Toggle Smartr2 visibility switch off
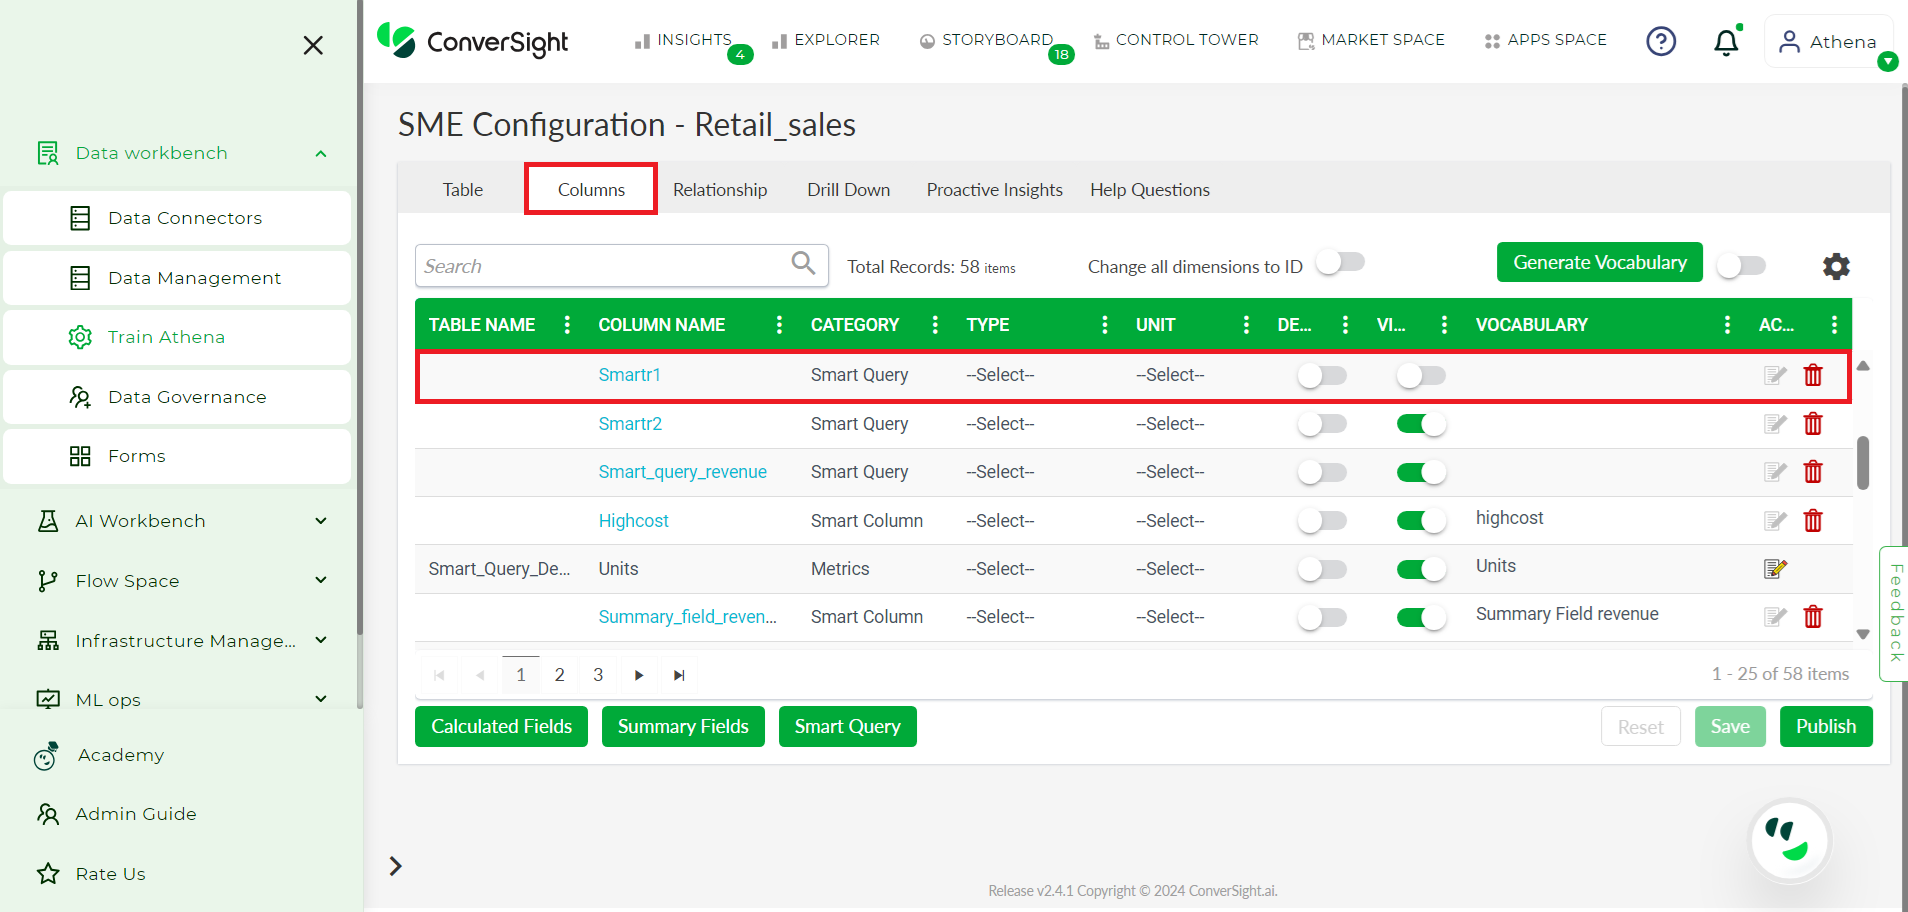 (x=1421, y=424)
